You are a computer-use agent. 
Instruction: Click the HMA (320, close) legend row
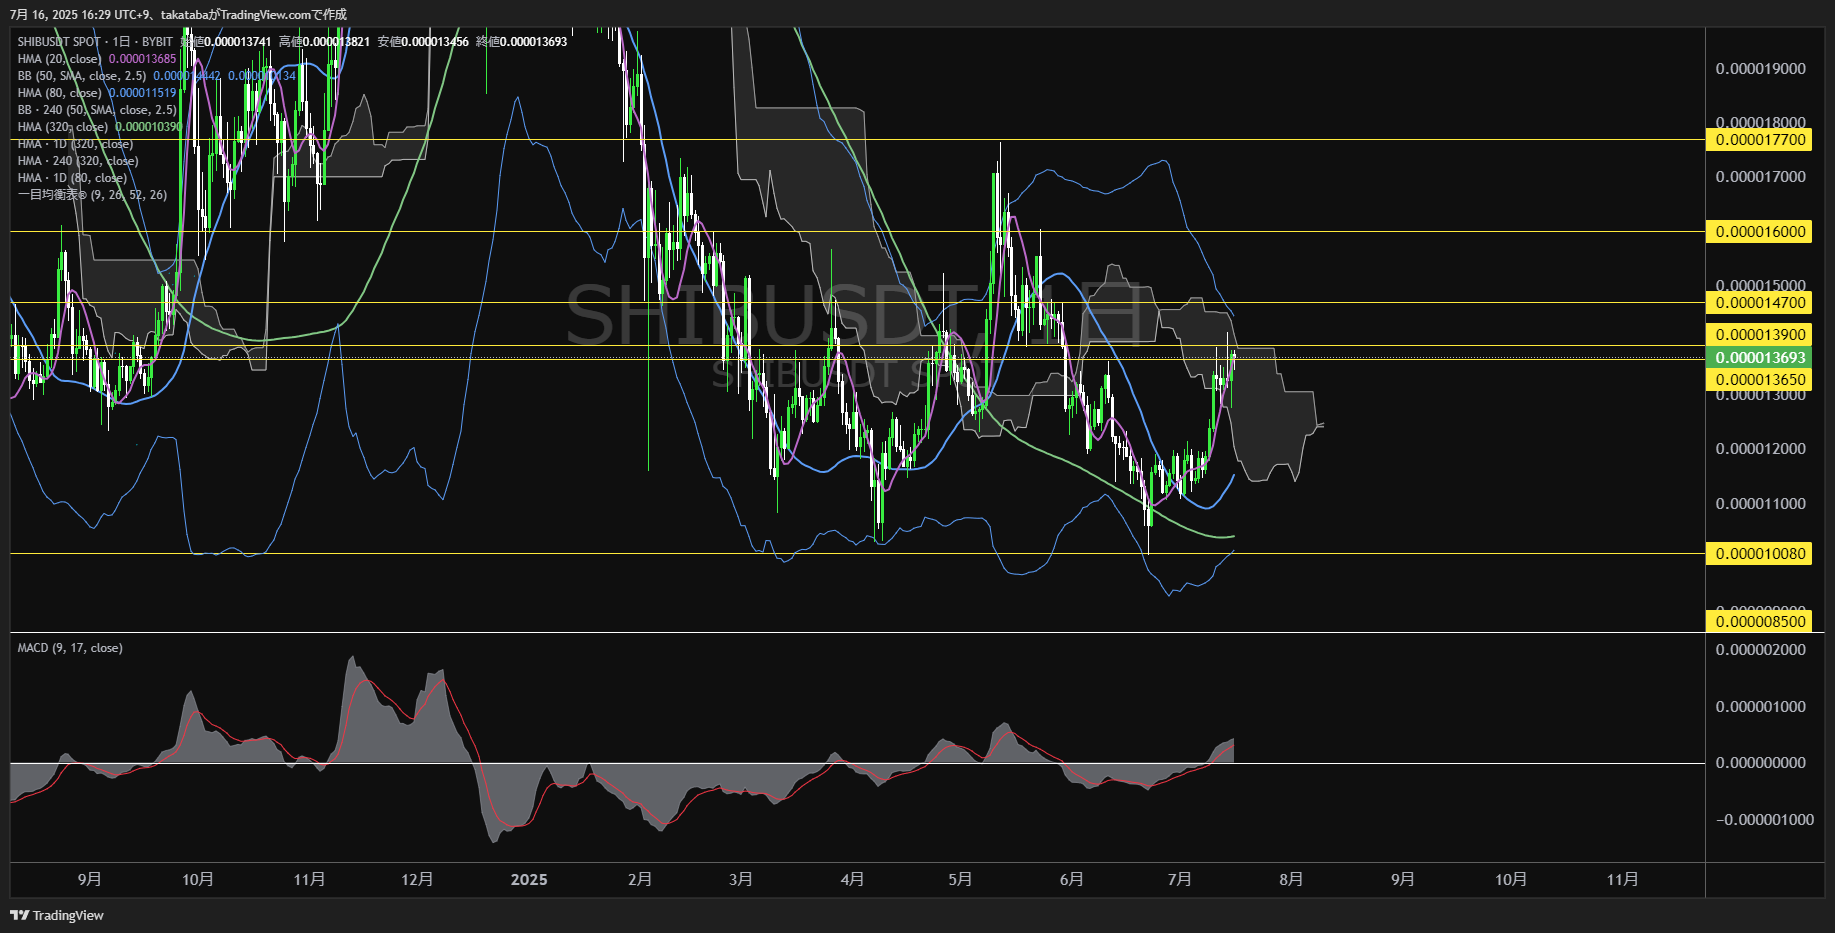click(100, 127)
